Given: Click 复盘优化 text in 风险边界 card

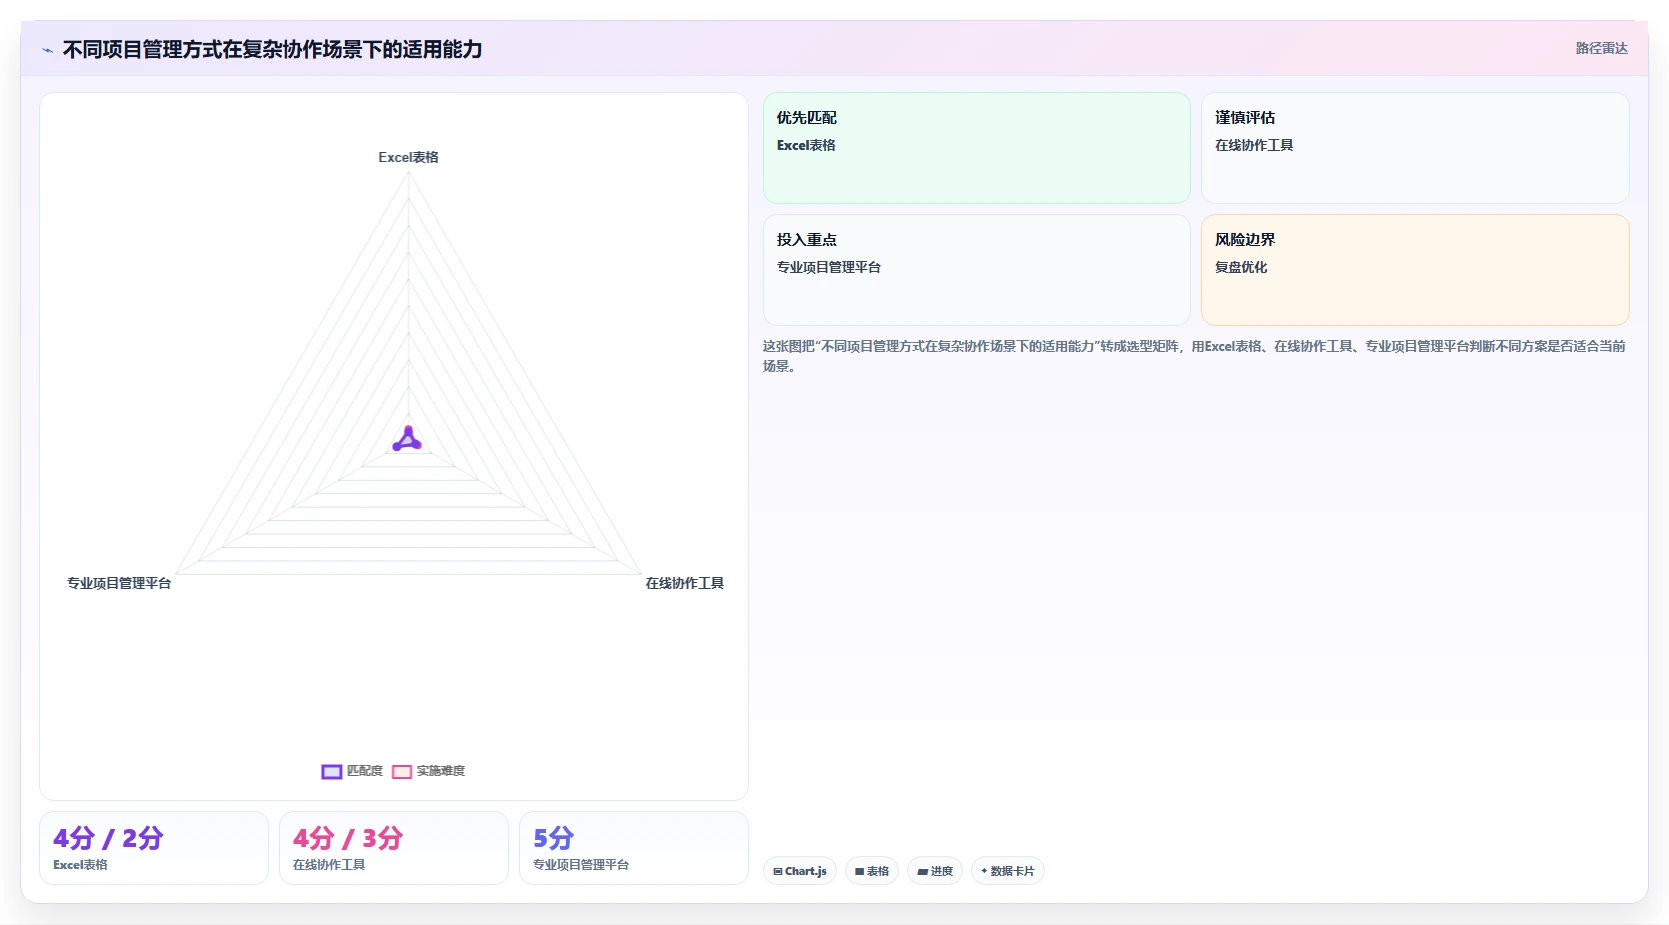Looking at the screenshot, I should (x=1241, y=267).
